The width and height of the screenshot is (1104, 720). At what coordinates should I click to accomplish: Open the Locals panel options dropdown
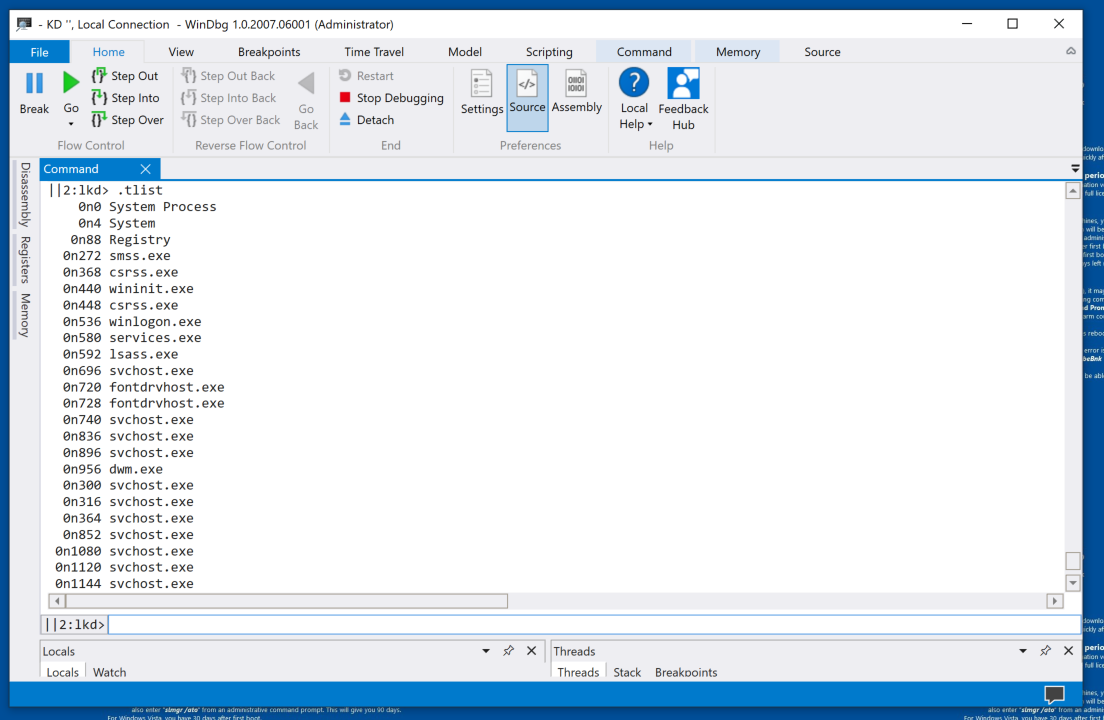(485, 651)
